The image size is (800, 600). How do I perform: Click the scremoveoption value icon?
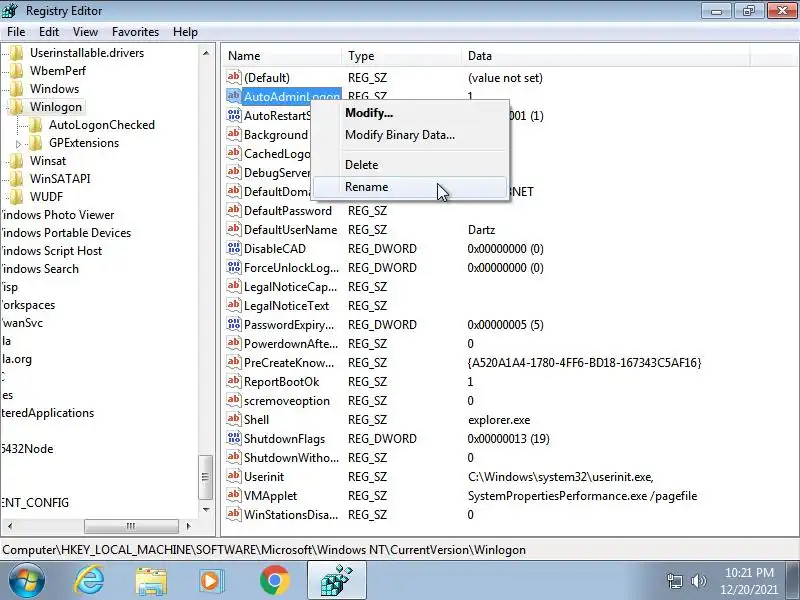click(234, 401)
